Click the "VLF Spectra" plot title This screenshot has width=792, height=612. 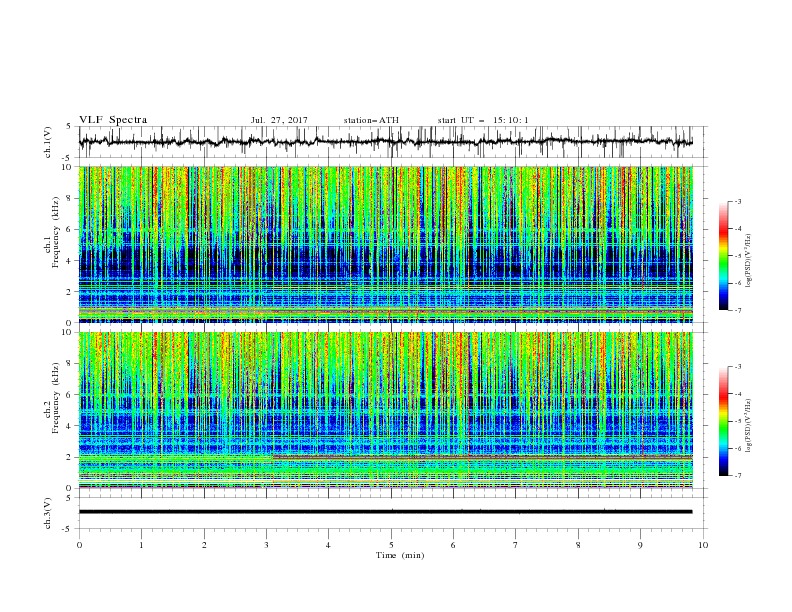click(113, 120)
